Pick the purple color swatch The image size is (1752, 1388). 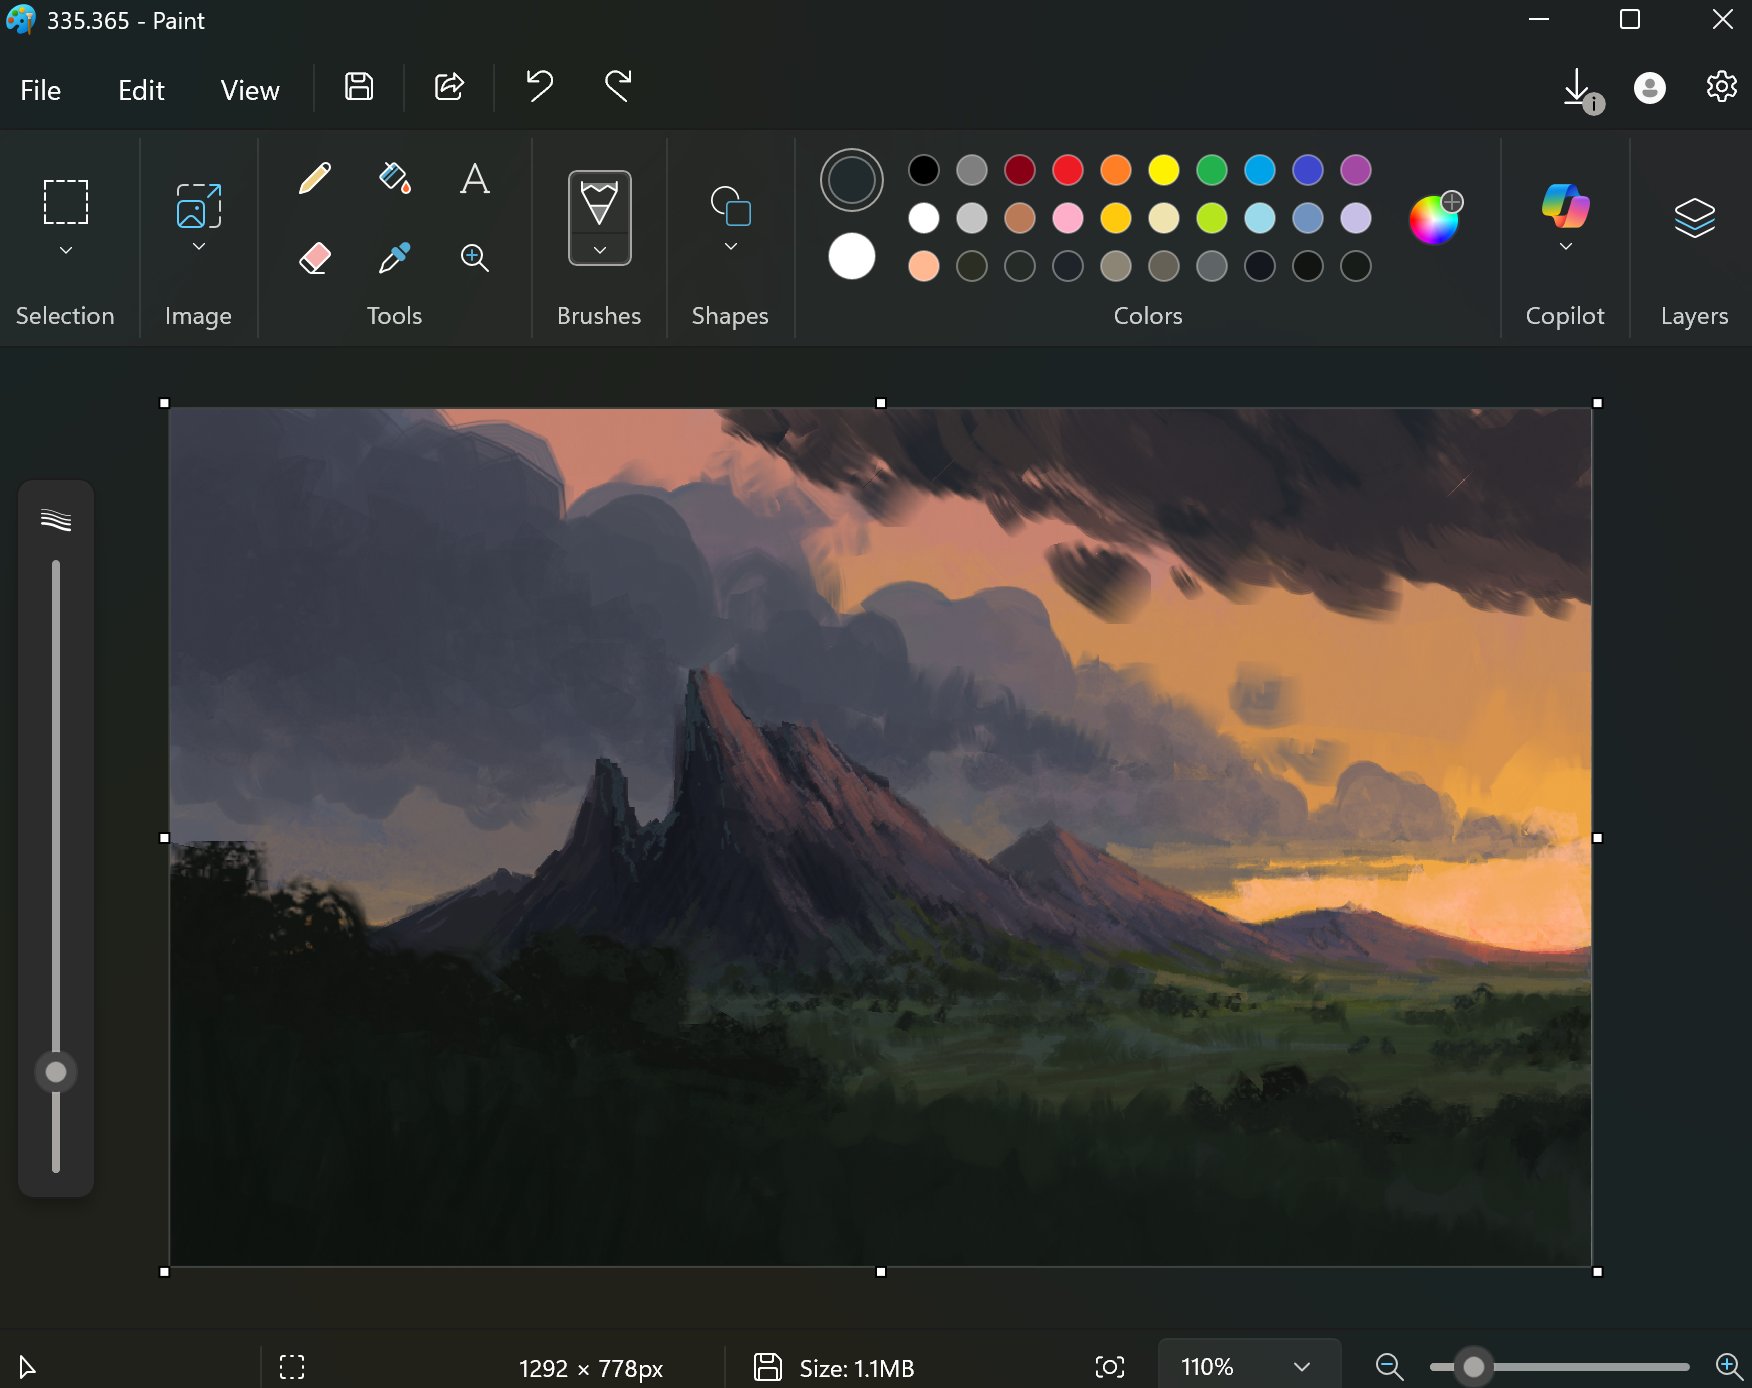pos(1356,170)
